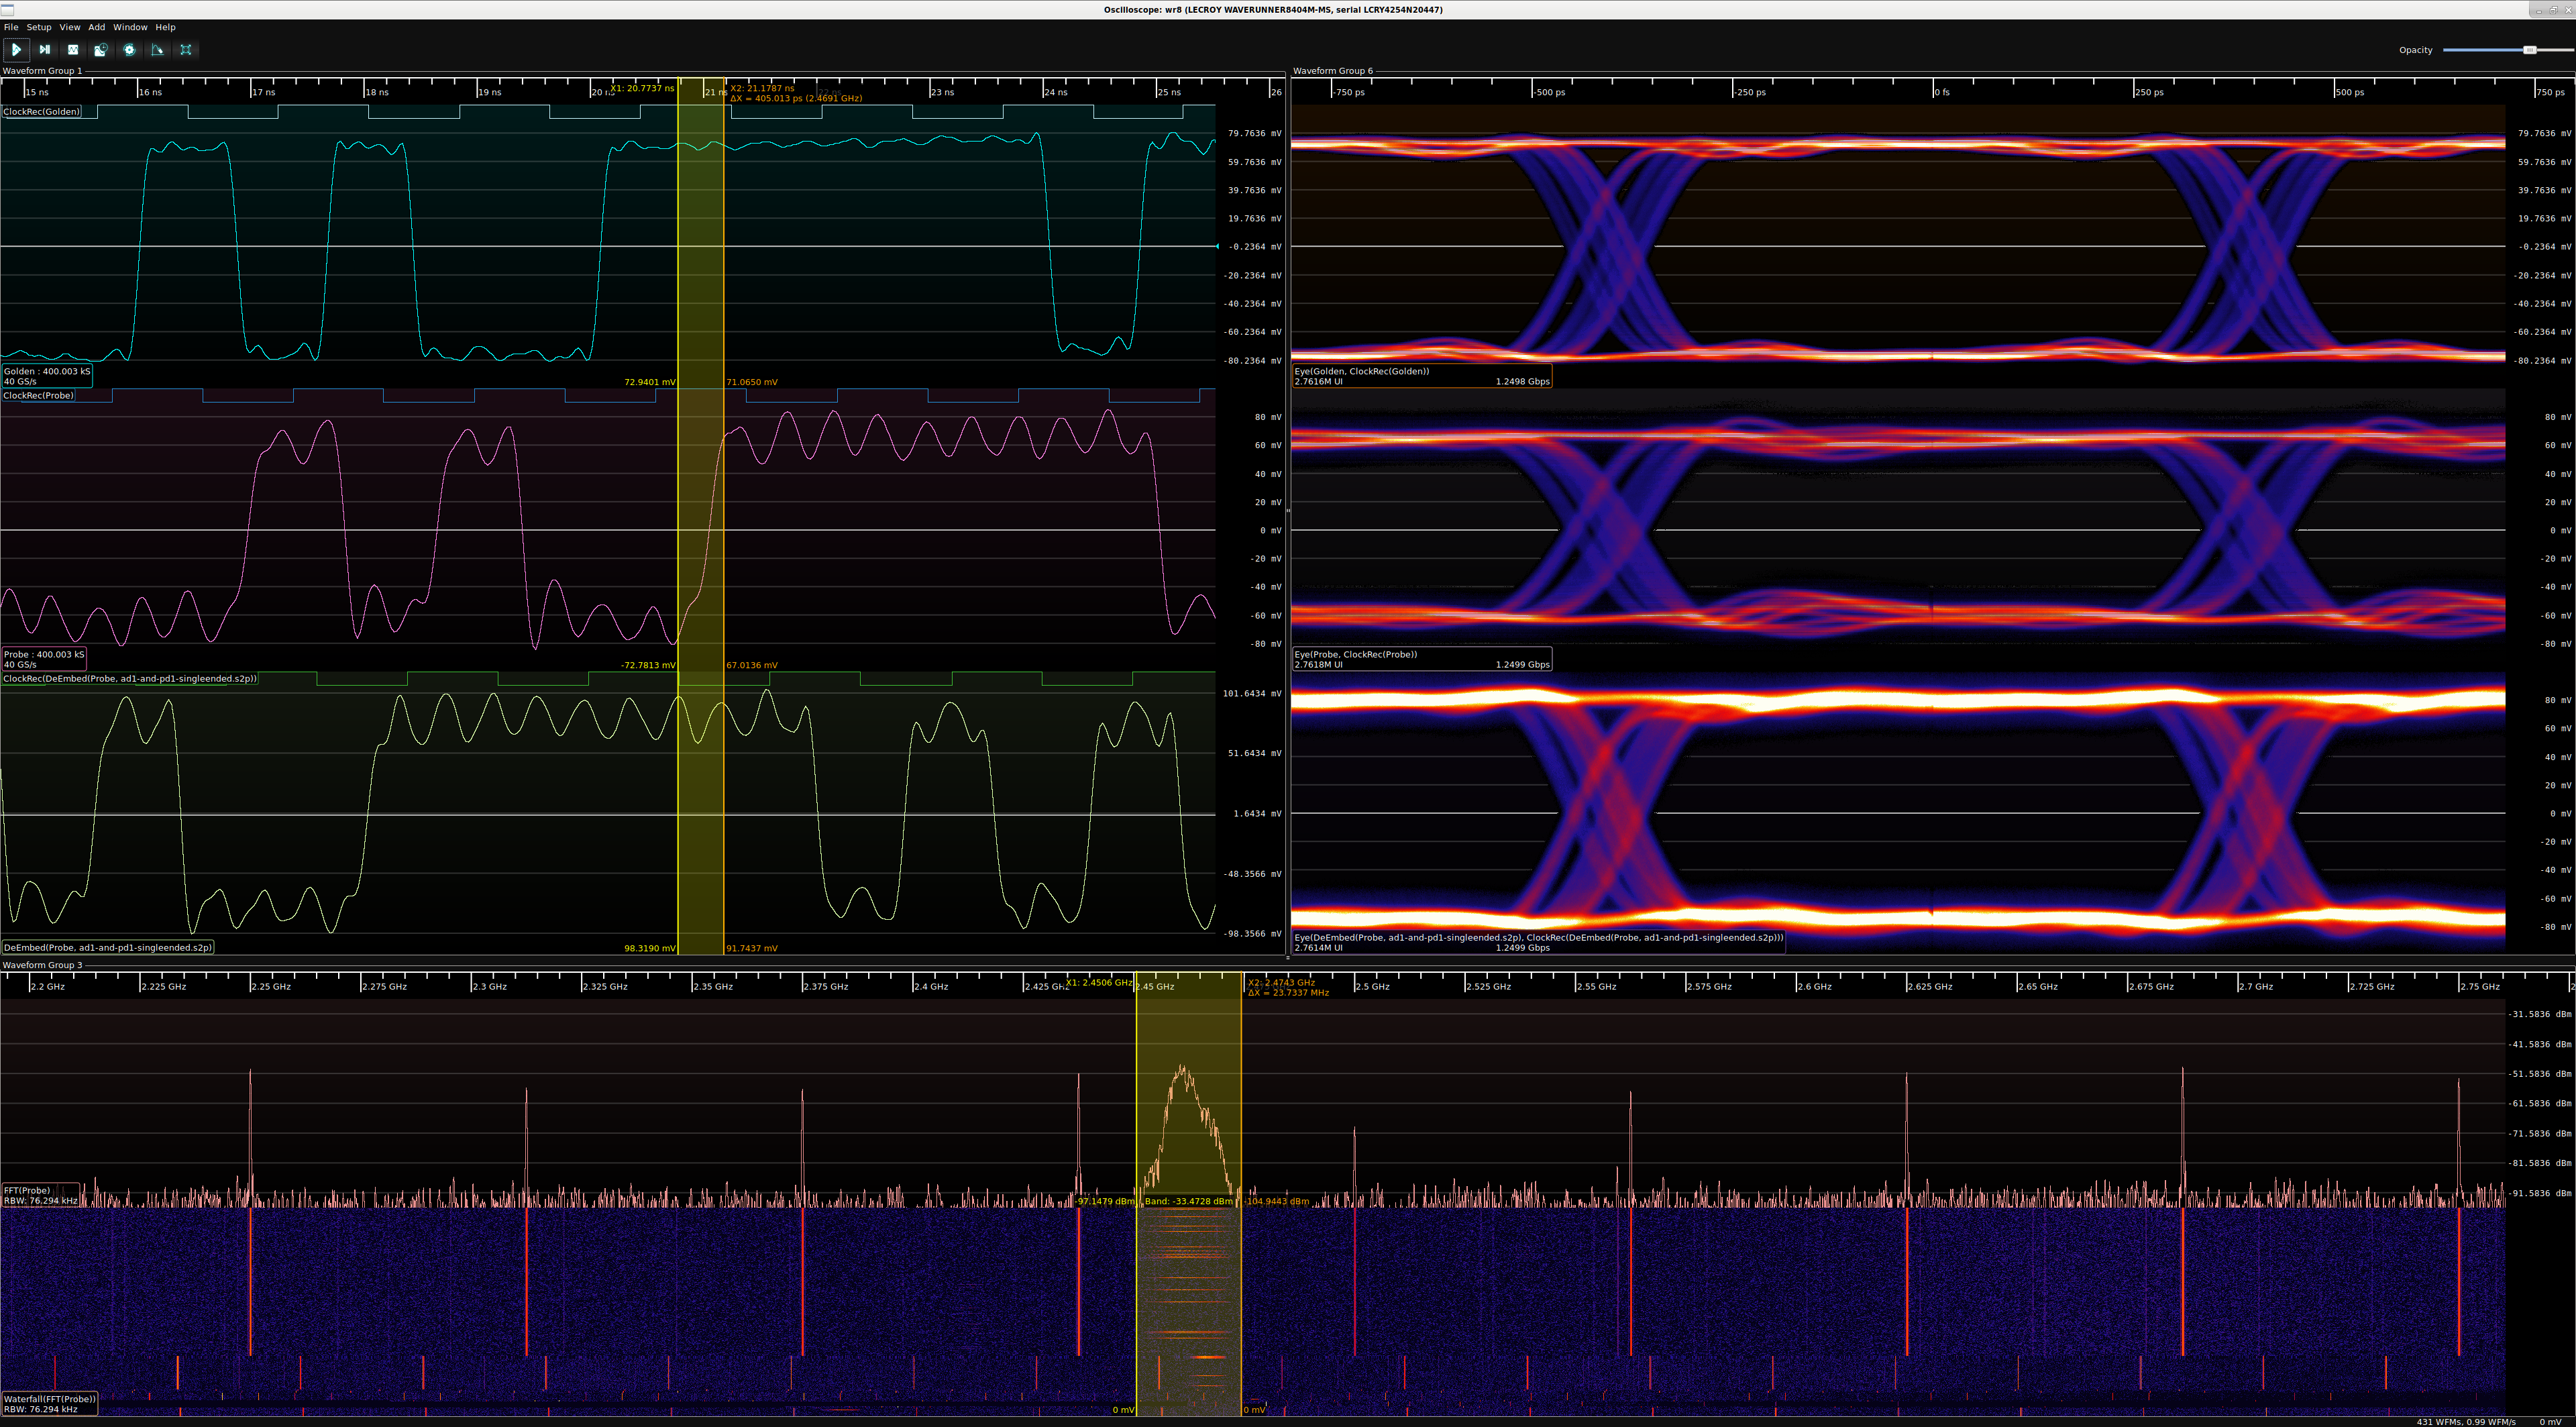Click the 18 ns timeline tick

[x=377, y=92]
